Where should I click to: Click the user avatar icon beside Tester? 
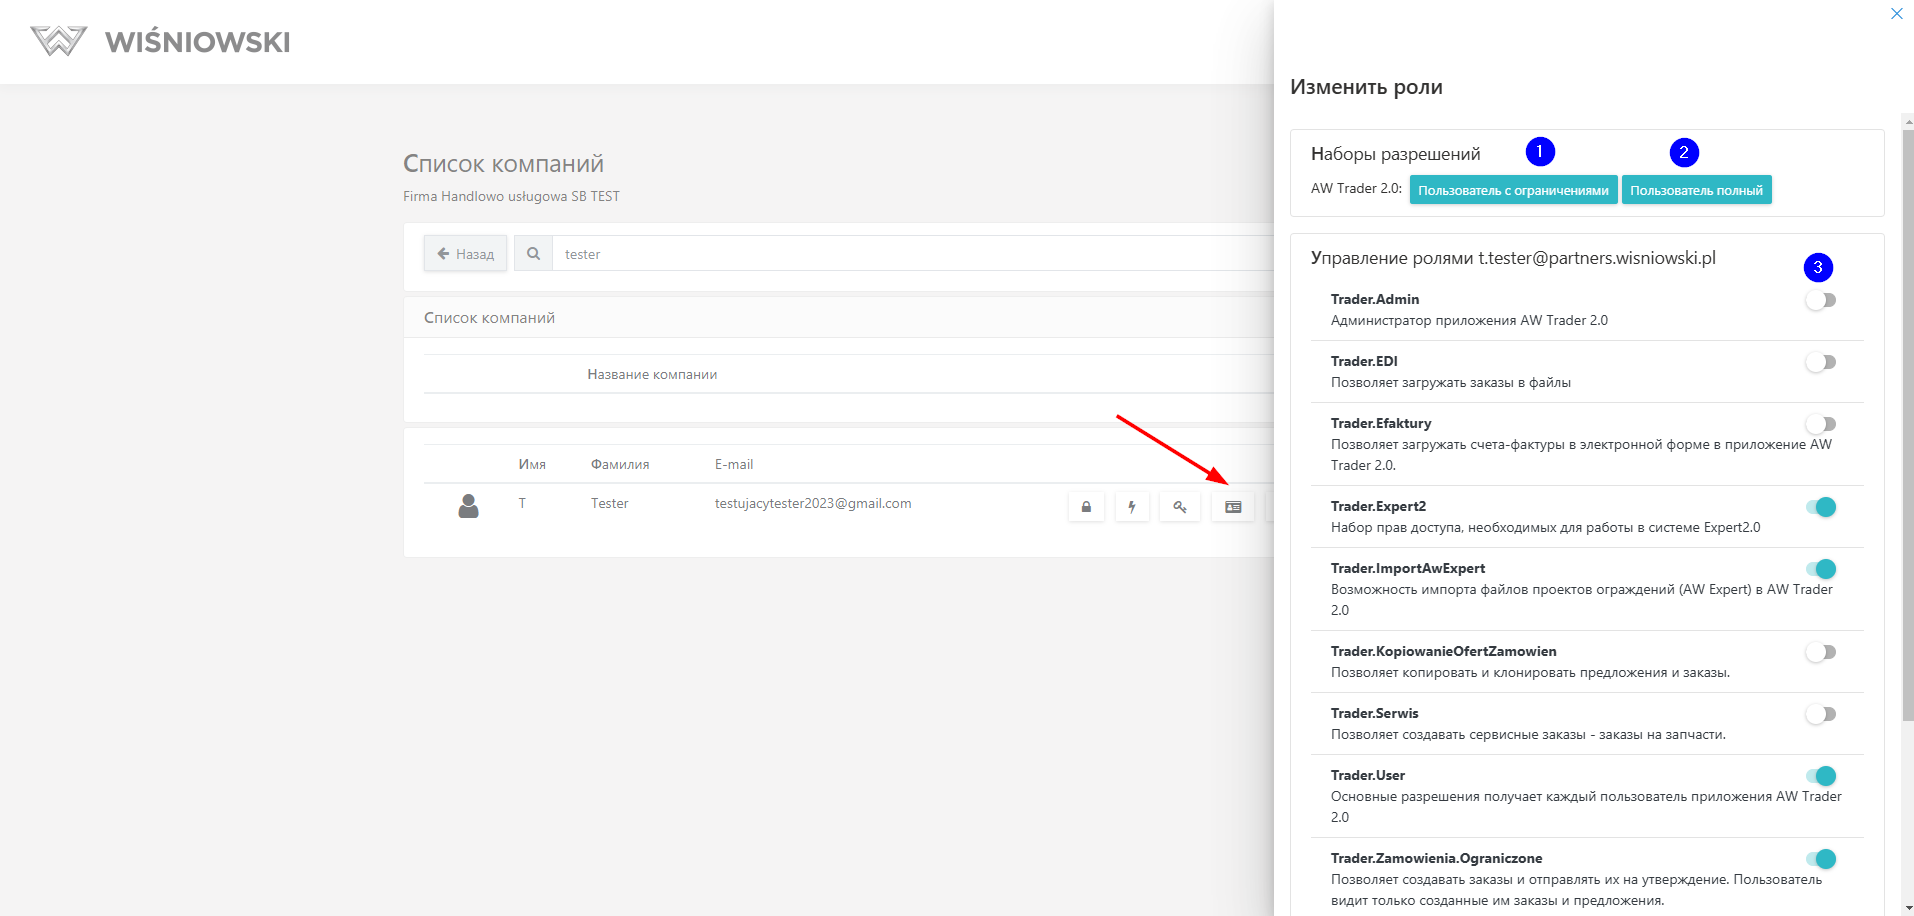pos(468,506)
